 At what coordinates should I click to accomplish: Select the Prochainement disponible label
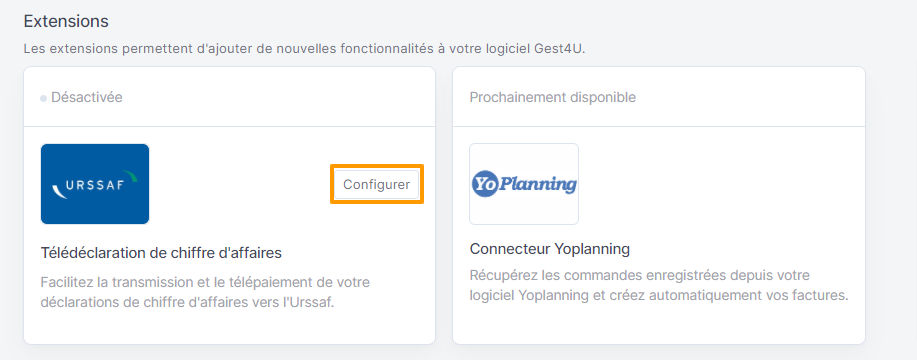(553, 97)
